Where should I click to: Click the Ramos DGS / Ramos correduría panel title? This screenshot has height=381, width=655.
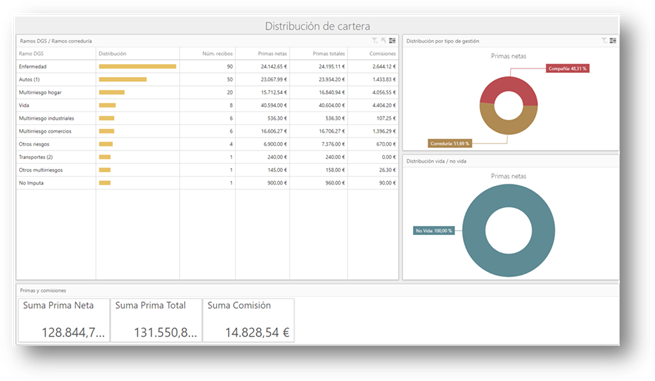tap(56, 41)
